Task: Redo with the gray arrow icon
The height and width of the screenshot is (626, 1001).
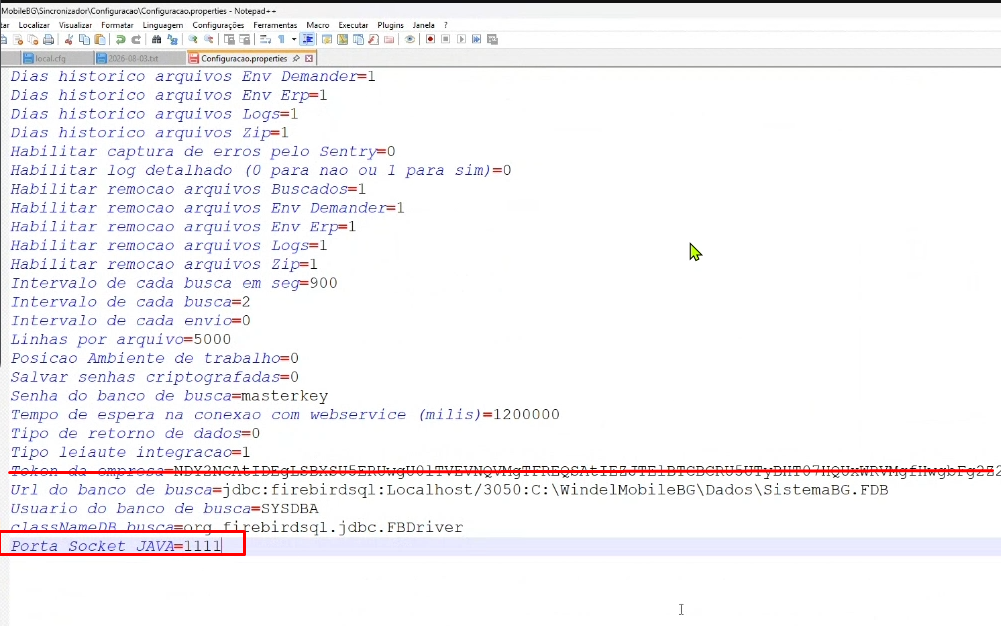Action: pyautogui.click(x=136, y=40)
